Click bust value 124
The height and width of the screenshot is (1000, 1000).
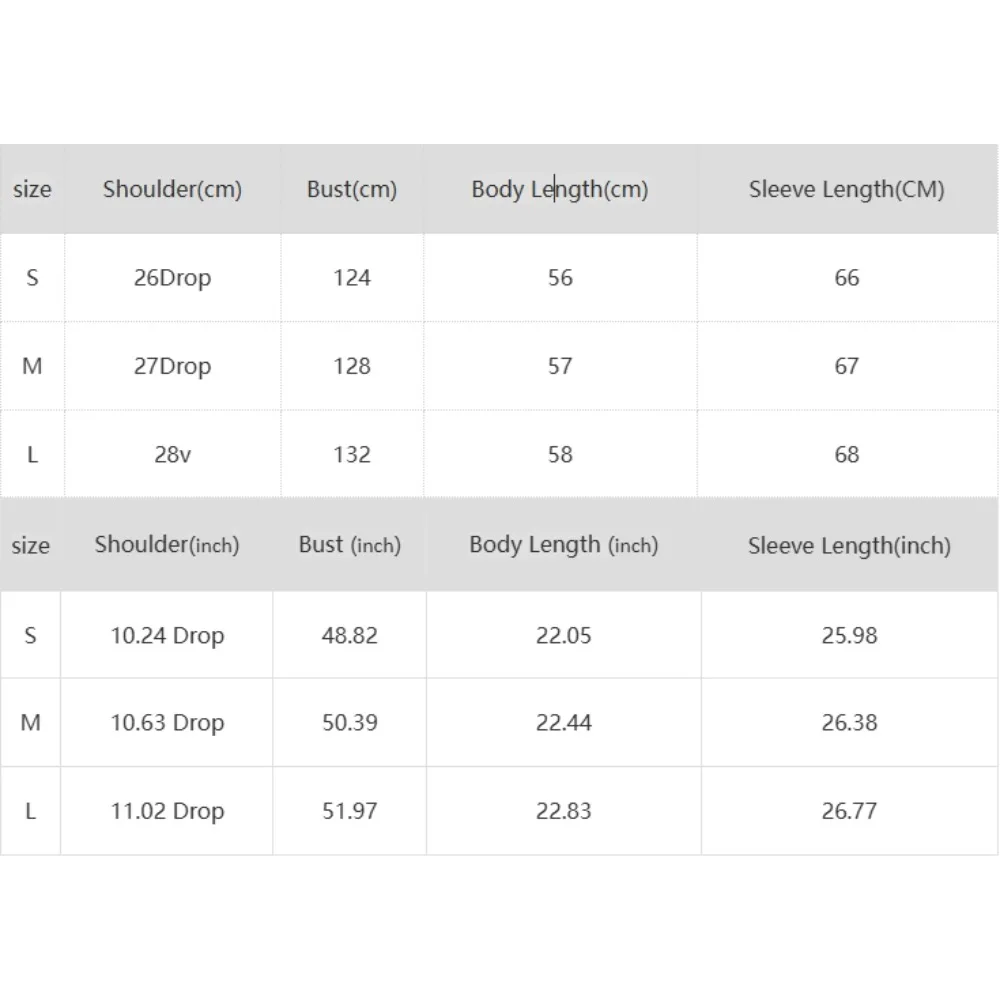click(x=352, y=278)
